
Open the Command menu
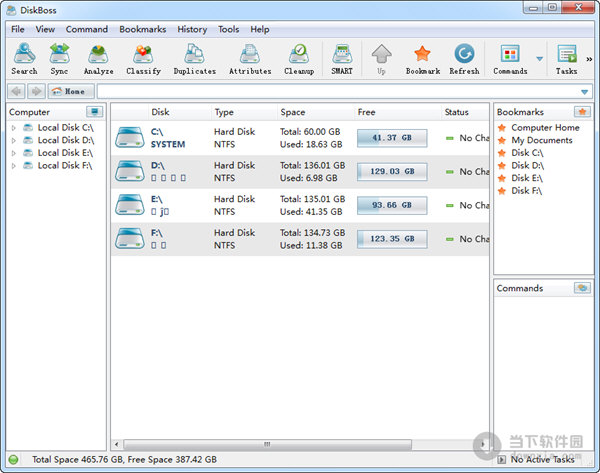(x=86, y=29)
